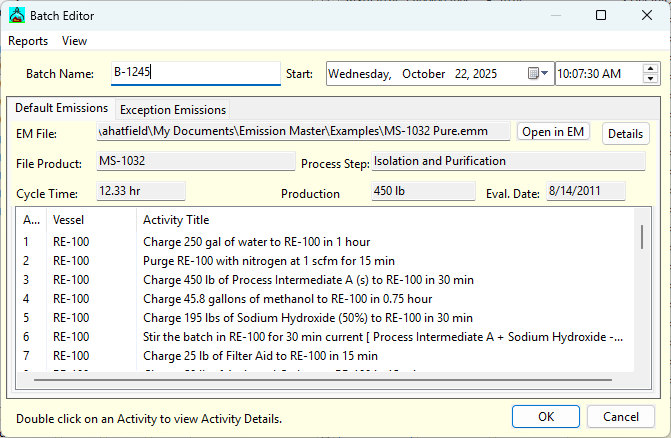Increase start time with up arrow
This screenshot has width=671, height=438.
point(651,69)
